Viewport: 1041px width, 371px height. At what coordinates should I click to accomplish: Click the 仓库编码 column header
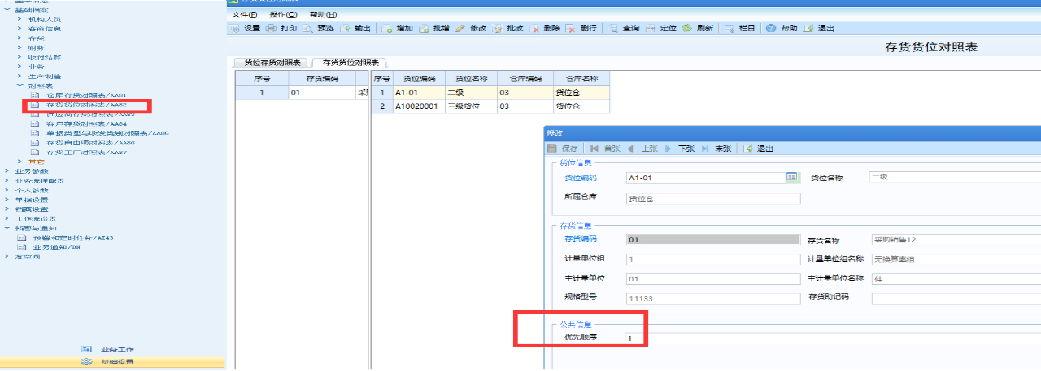[525, 78]
